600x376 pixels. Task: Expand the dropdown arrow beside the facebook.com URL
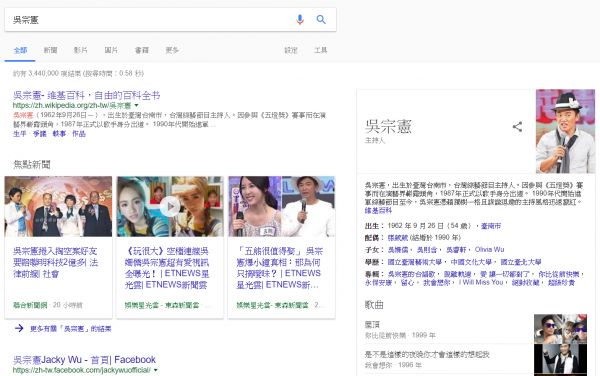(x=155, y=370)
